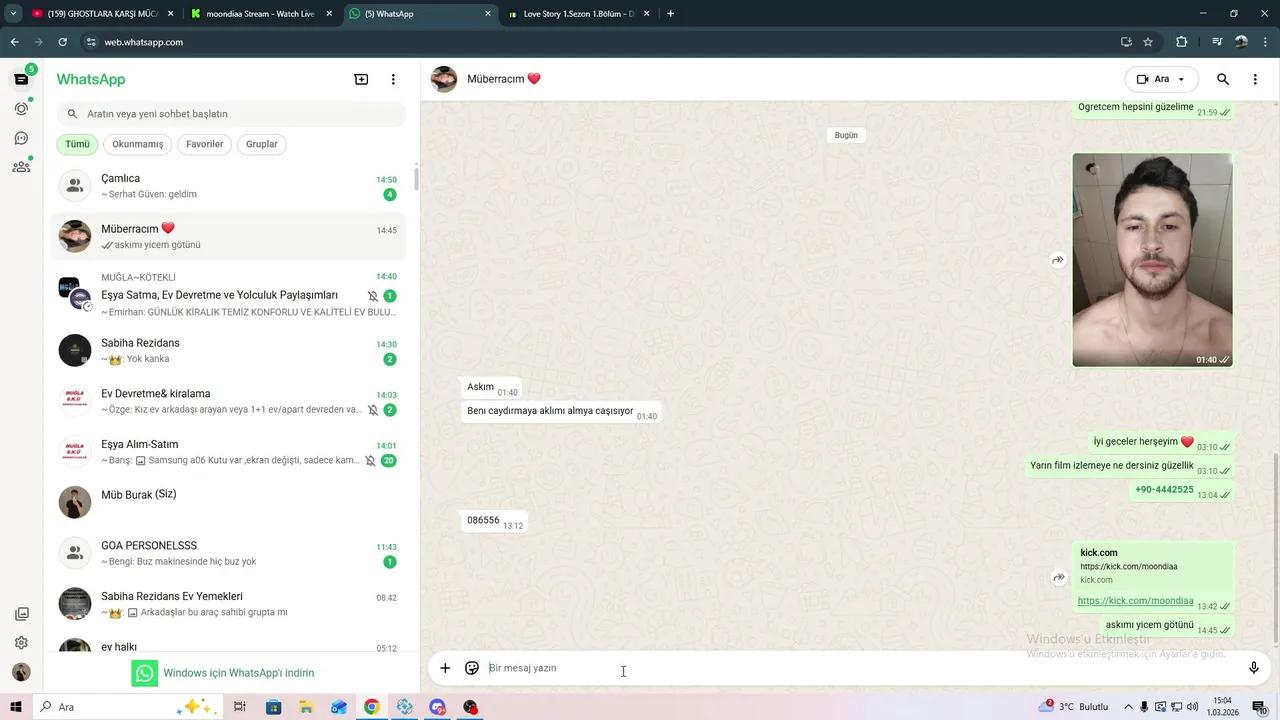This screenshot has height=720, width=1280.
Task: Click the conversation messages scrollbar
Action: point(1275,550)
